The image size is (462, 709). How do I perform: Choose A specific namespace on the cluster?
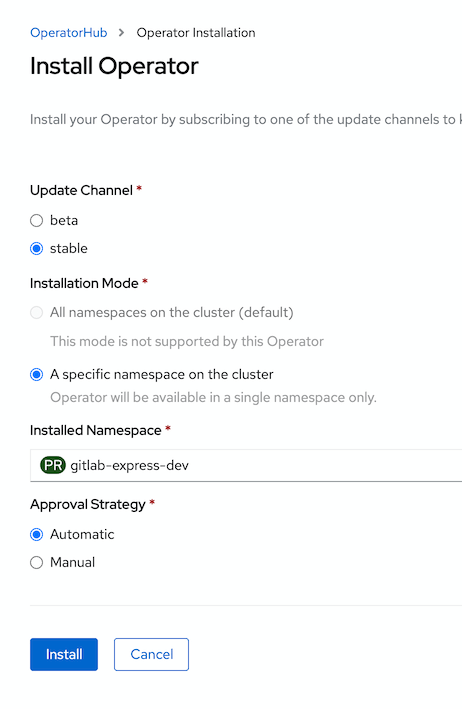tap(37, 374)
